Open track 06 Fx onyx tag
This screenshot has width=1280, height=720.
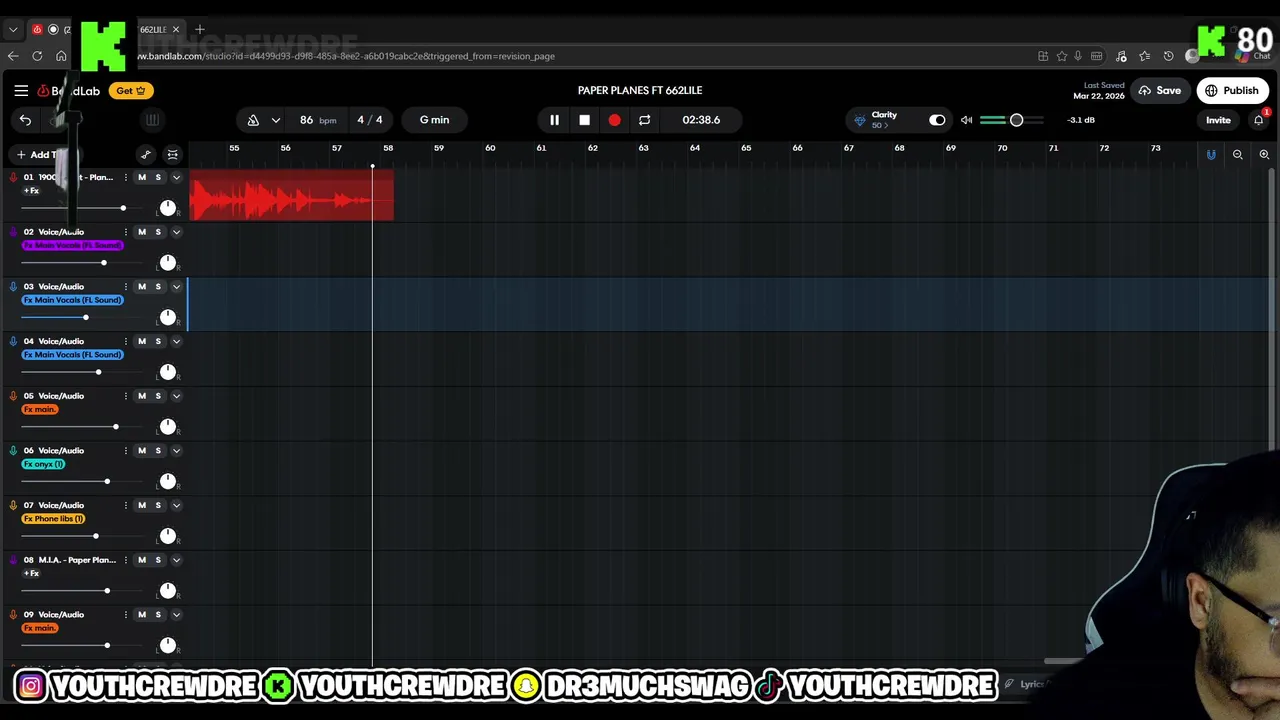tap(43, 464)
